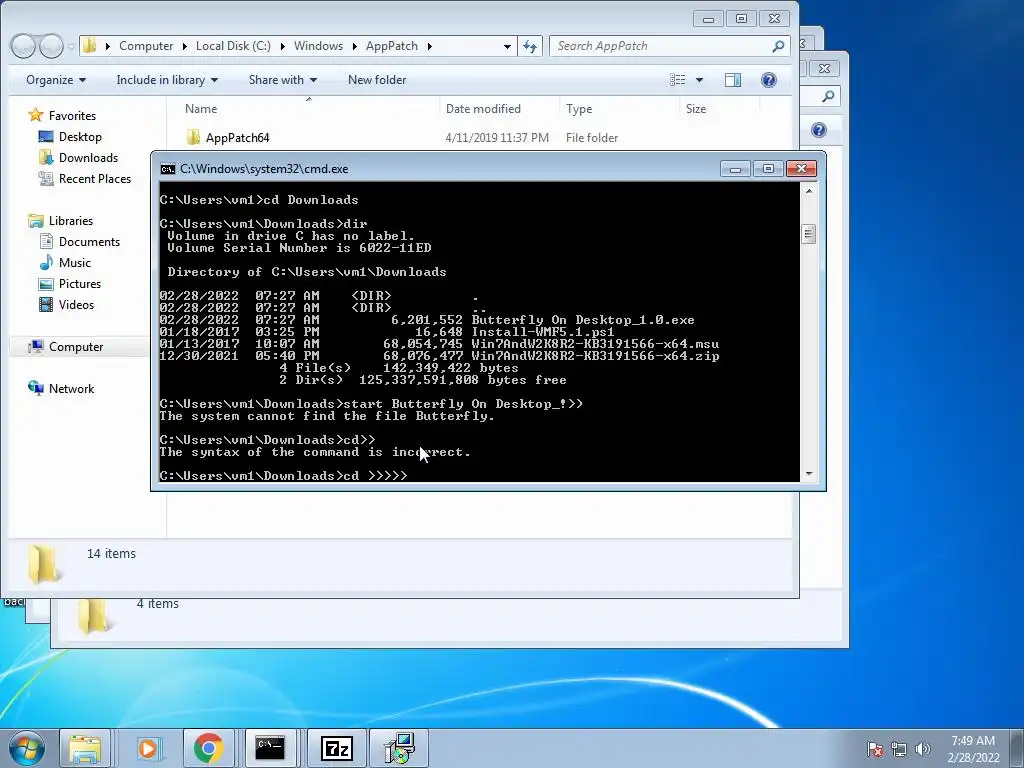Viewport: 1024px width, 768px height.
Task: Open the Music library
Action: pyautogui.click(x=74, y=263)
